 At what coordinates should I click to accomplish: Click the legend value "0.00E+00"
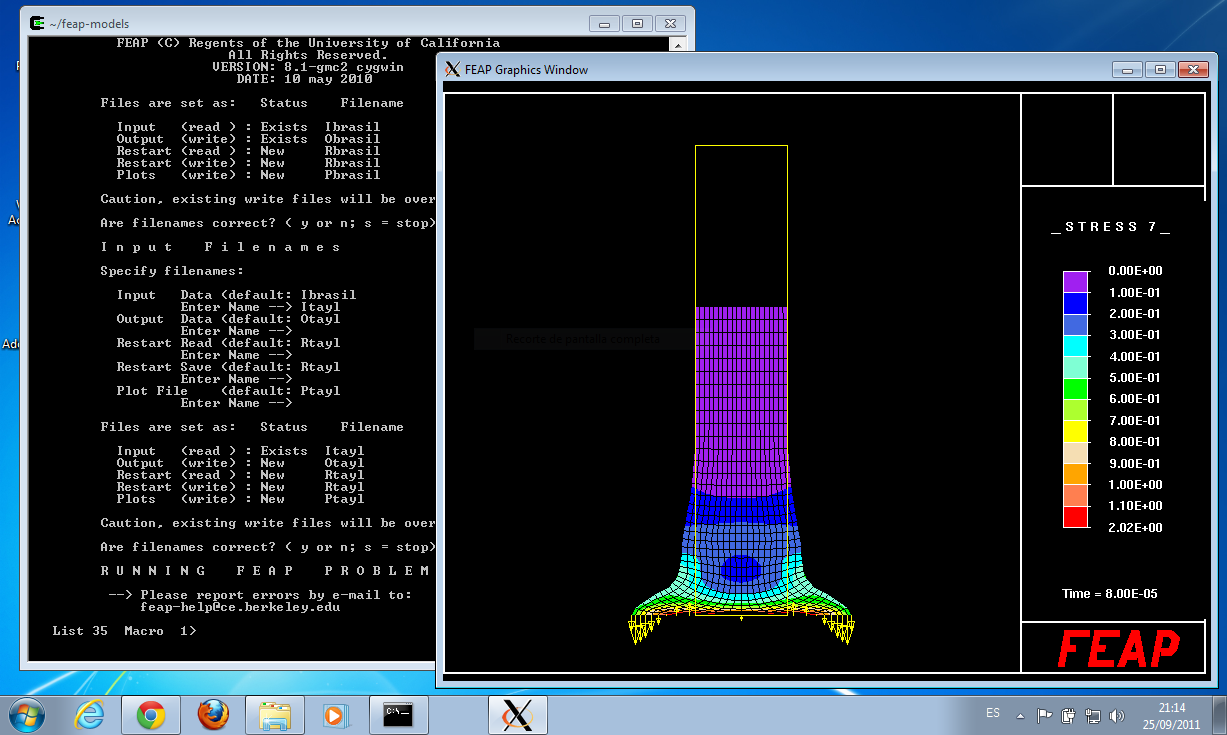pos(1135,271)
